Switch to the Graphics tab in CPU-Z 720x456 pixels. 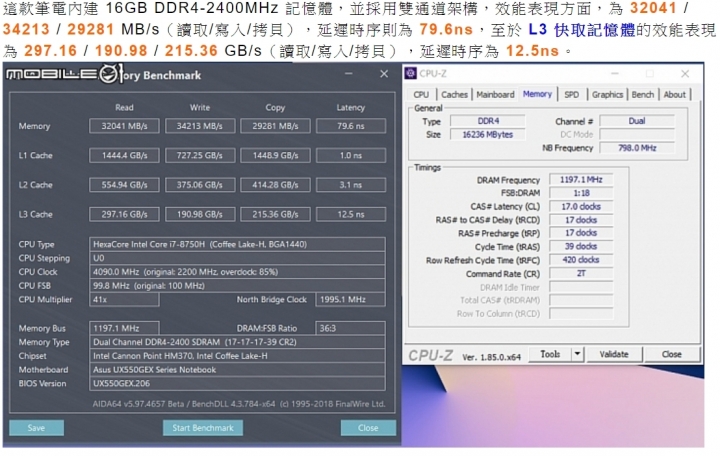coord(607,95)
